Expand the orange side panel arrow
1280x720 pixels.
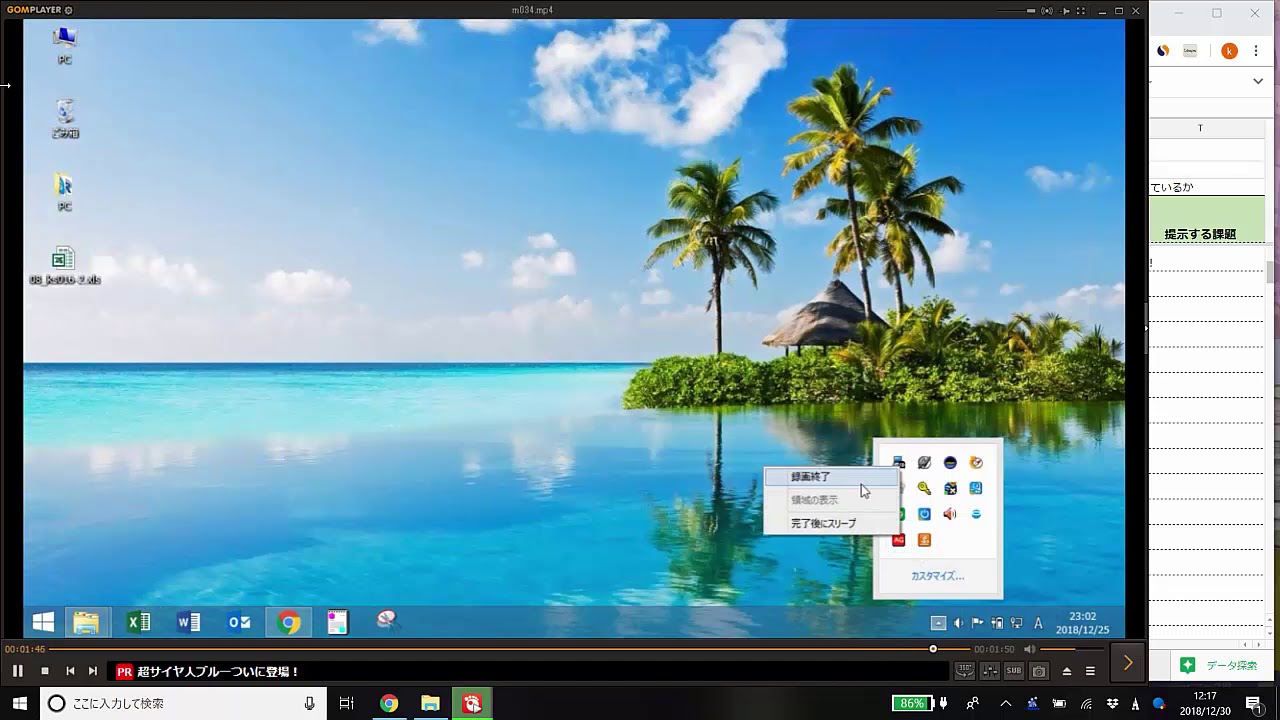coord(1128,662)
